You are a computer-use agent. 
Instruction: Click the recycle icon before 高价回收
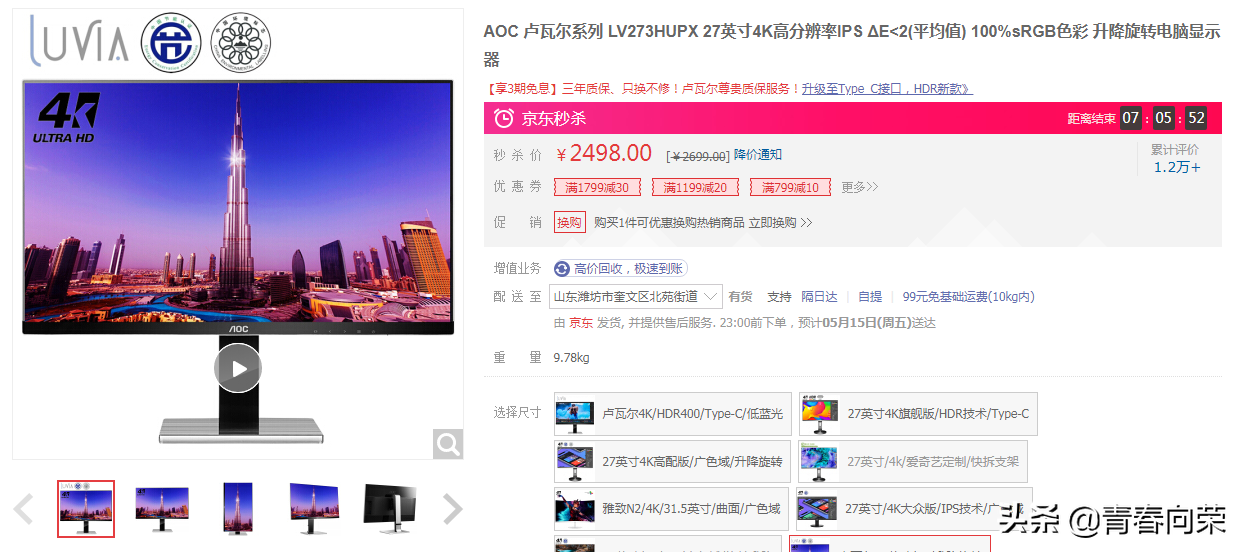pyautogui.click(x=562, y=269)
